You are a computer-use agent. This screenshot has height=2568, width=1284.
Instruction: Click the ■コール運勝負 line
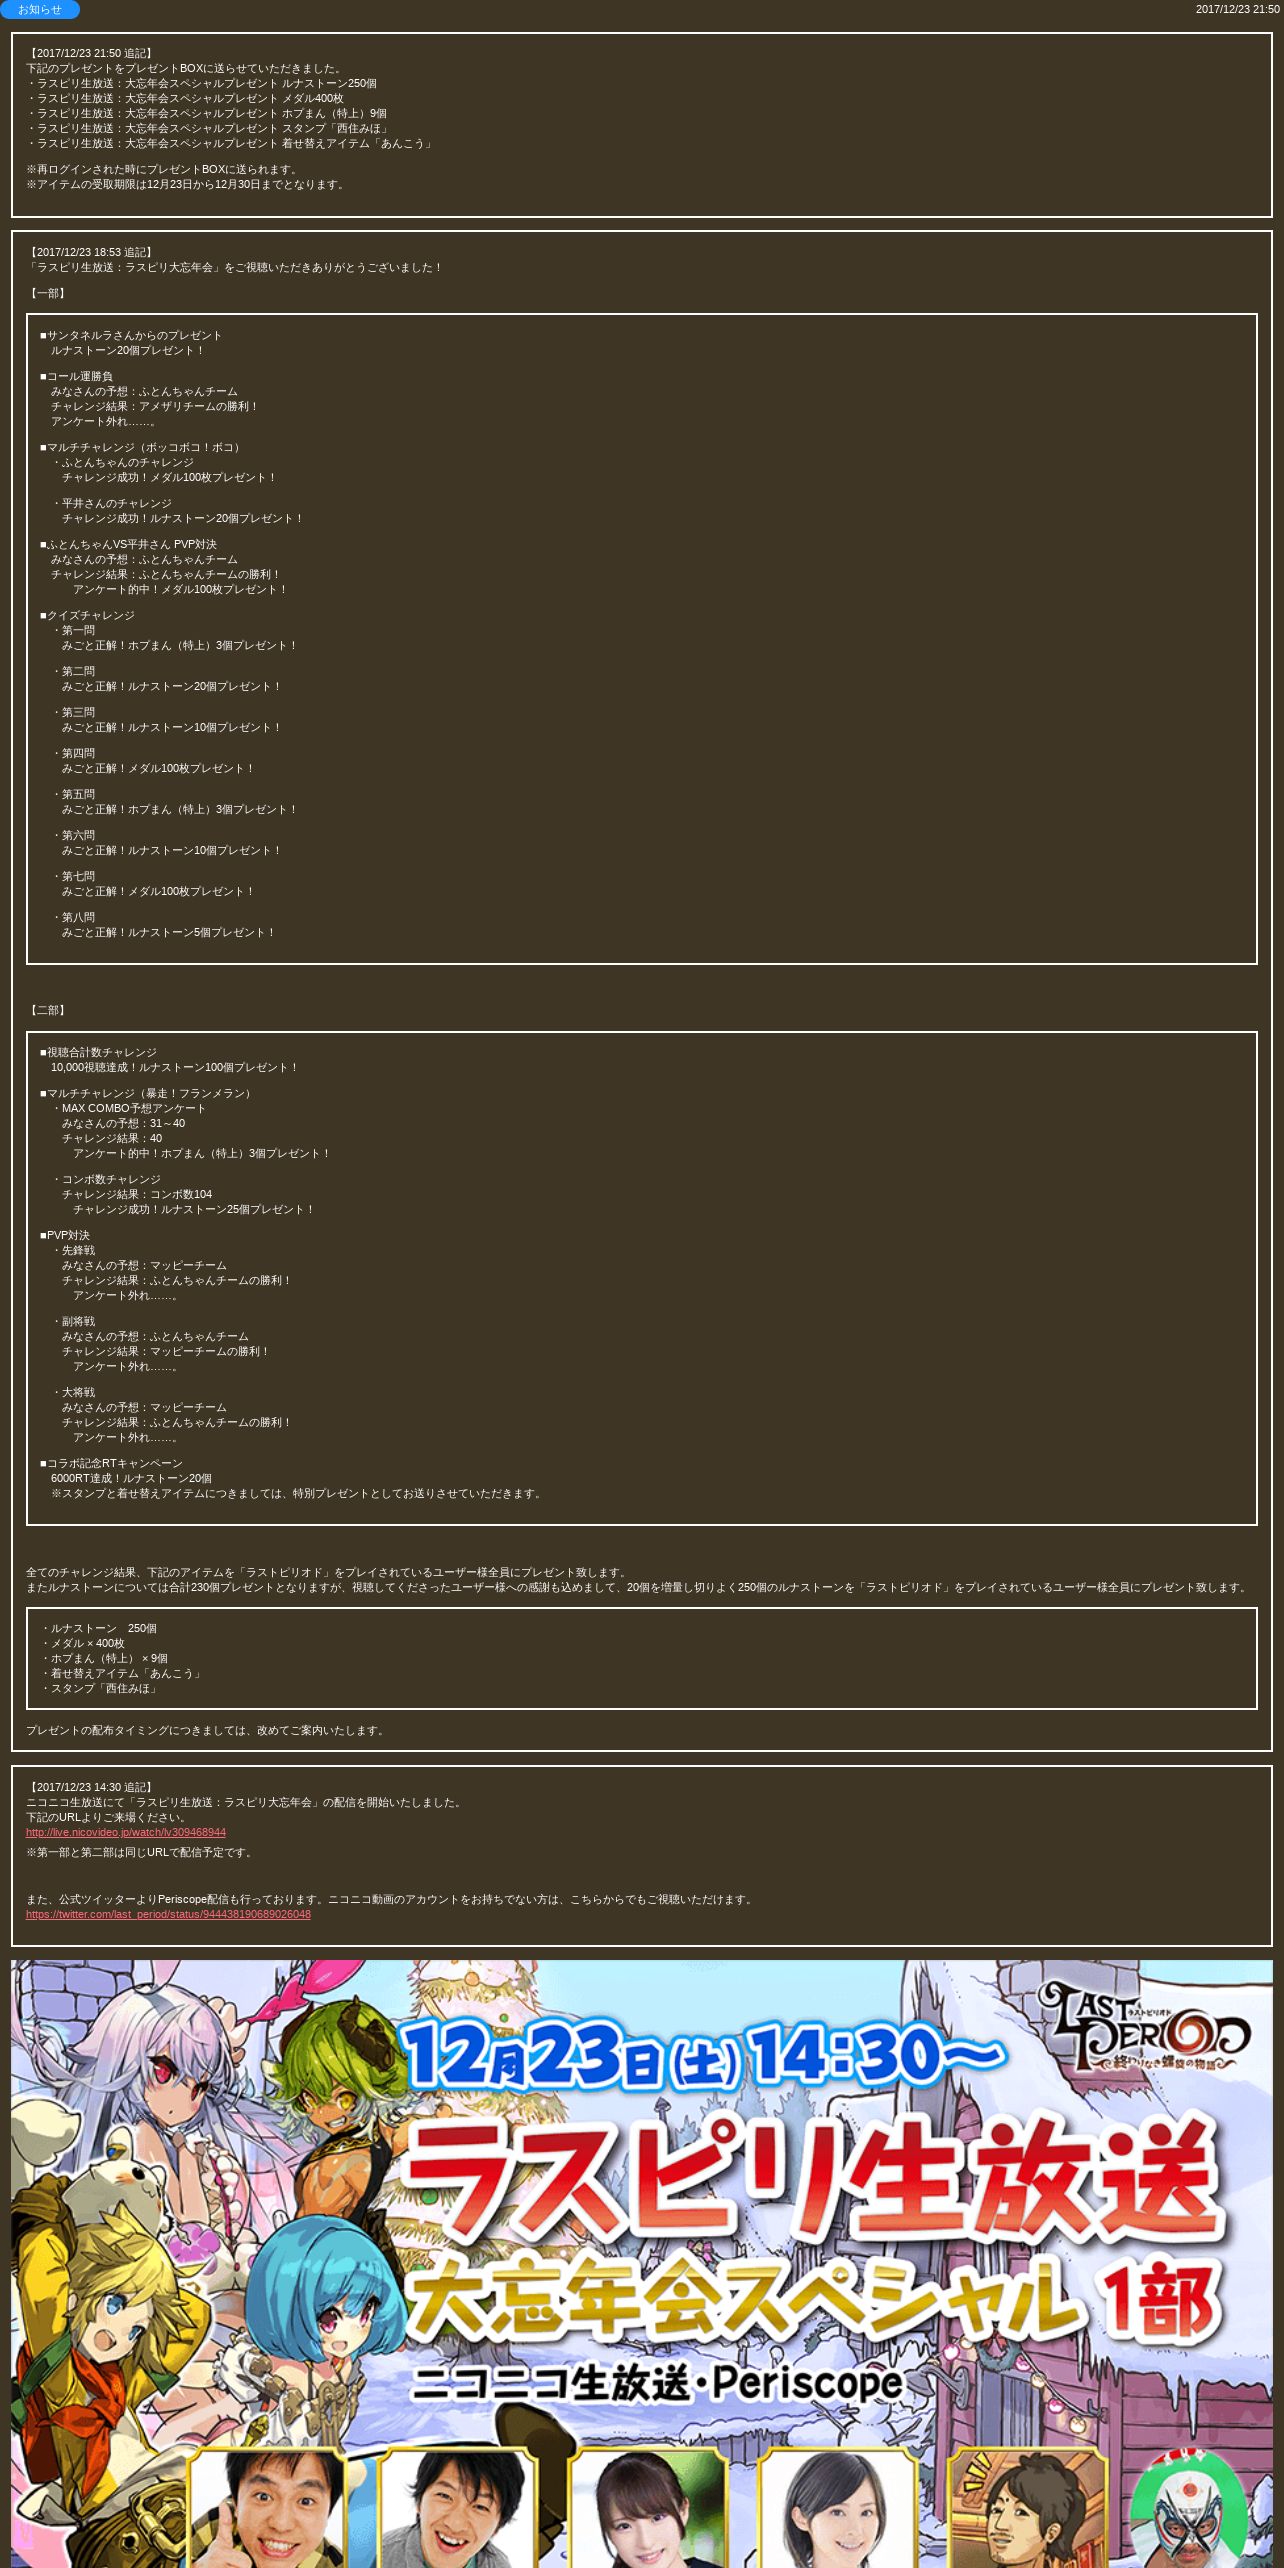(x=76, y=376)
